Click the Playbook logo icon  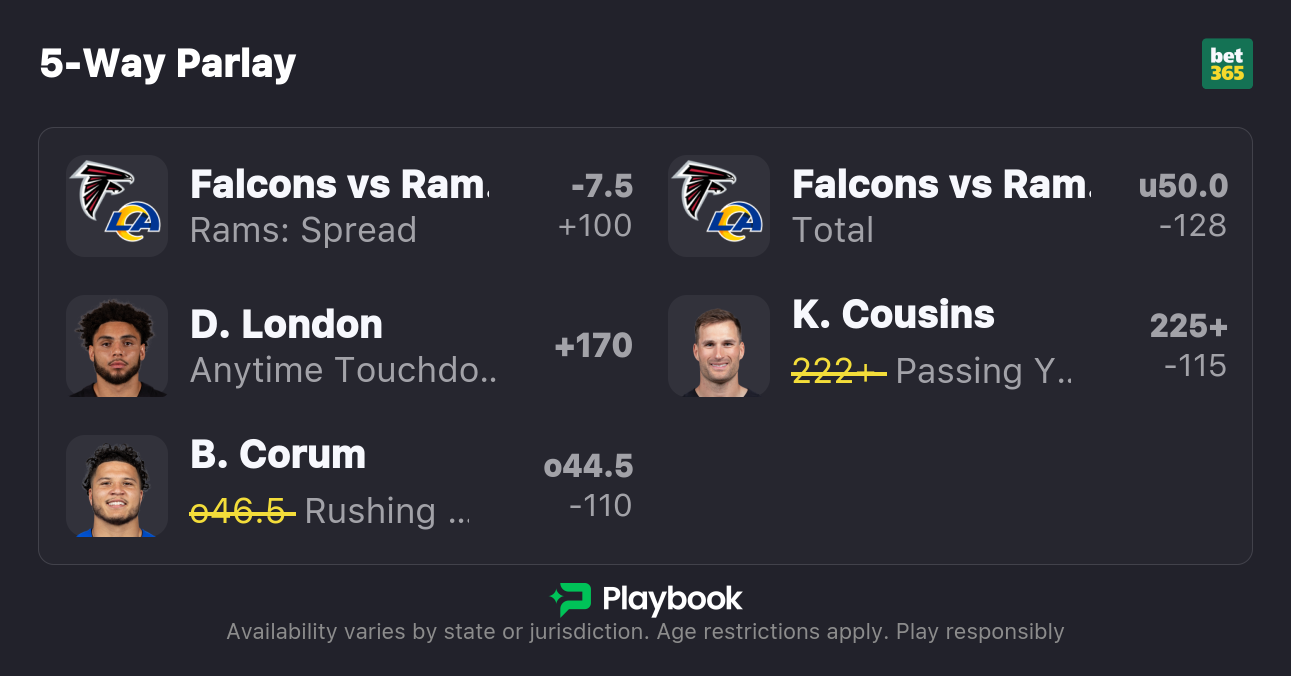pos(570,600)
